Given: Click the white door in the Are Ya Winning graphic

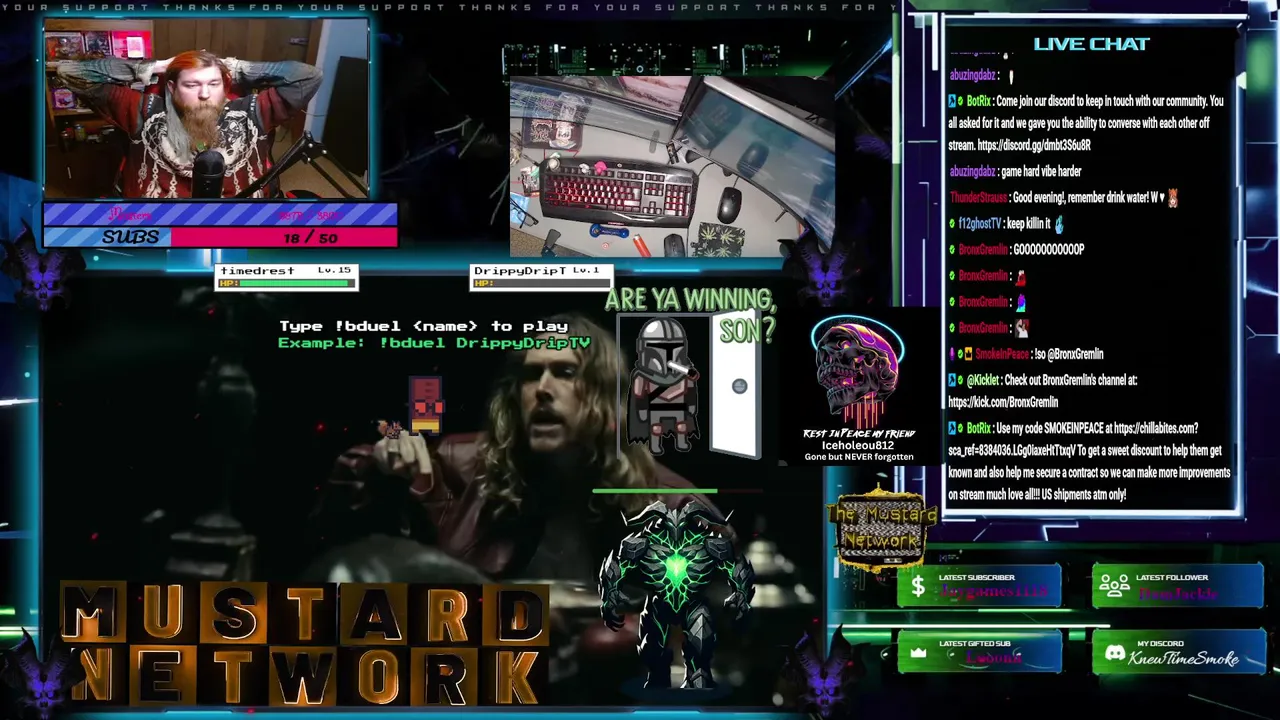Looking at the screenshot, I should pyautogui.click(x=735, y=388).
